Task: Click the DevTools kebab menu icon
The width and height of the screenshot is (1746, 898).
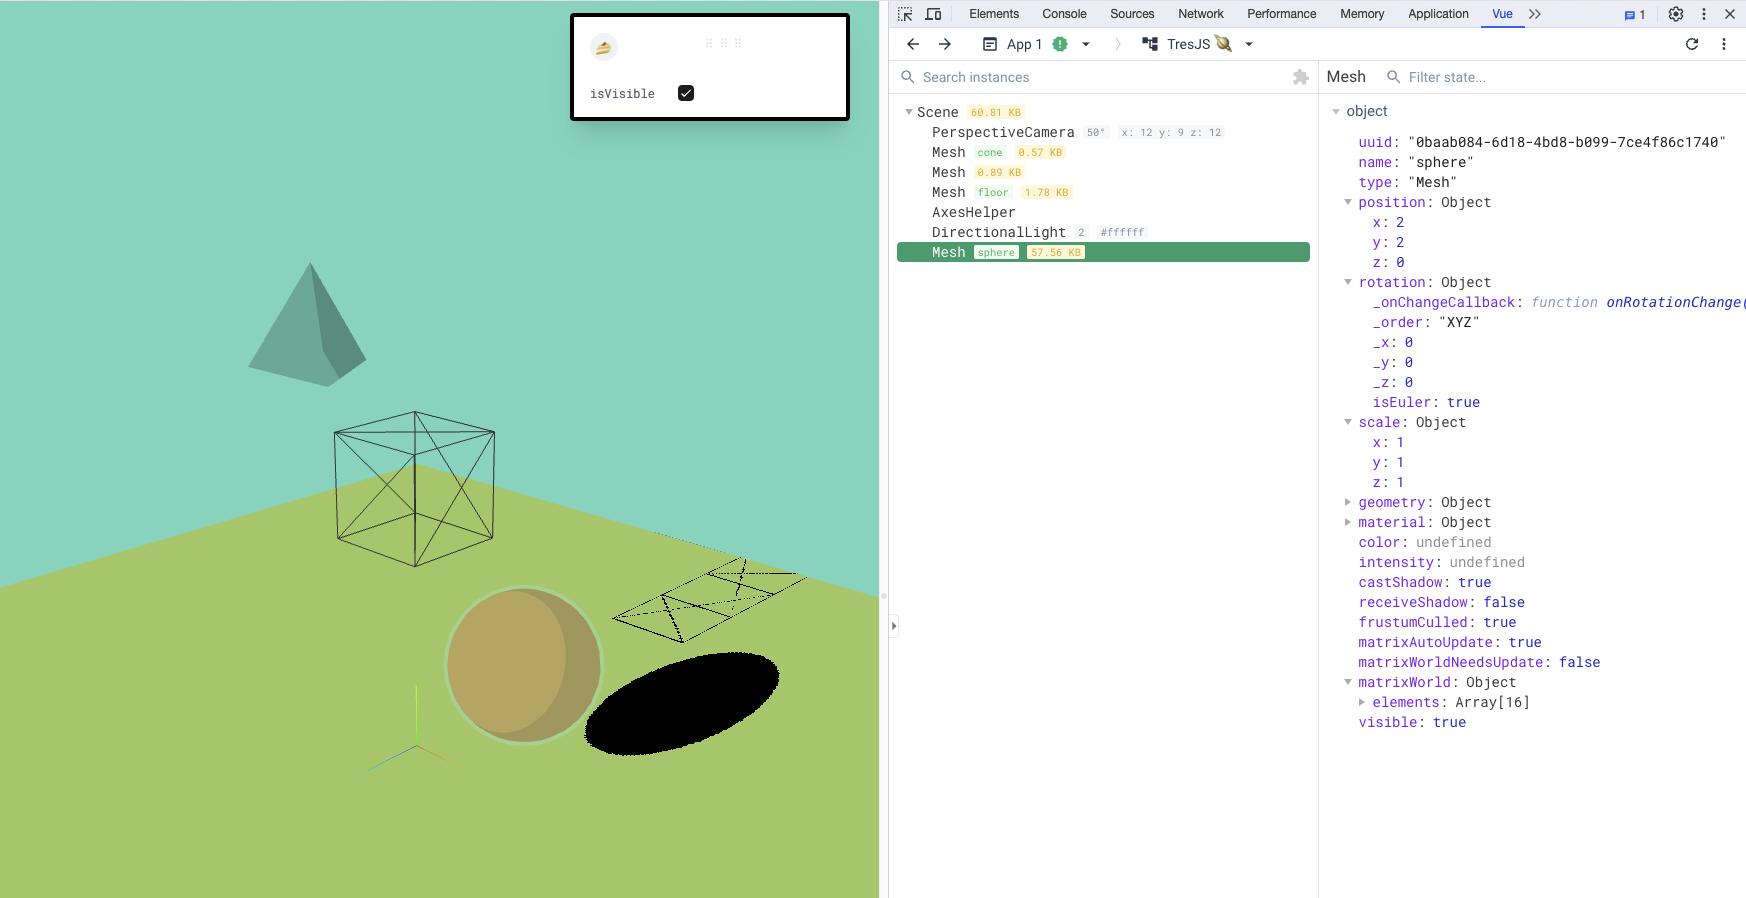Action: (x=1704, y=14)
